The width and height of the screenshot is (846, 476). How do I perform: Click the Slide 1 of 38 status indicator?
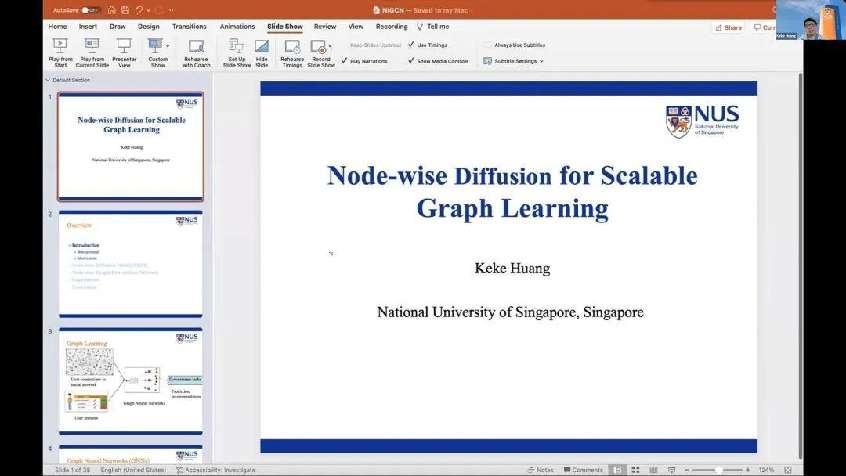coord(73,470)
